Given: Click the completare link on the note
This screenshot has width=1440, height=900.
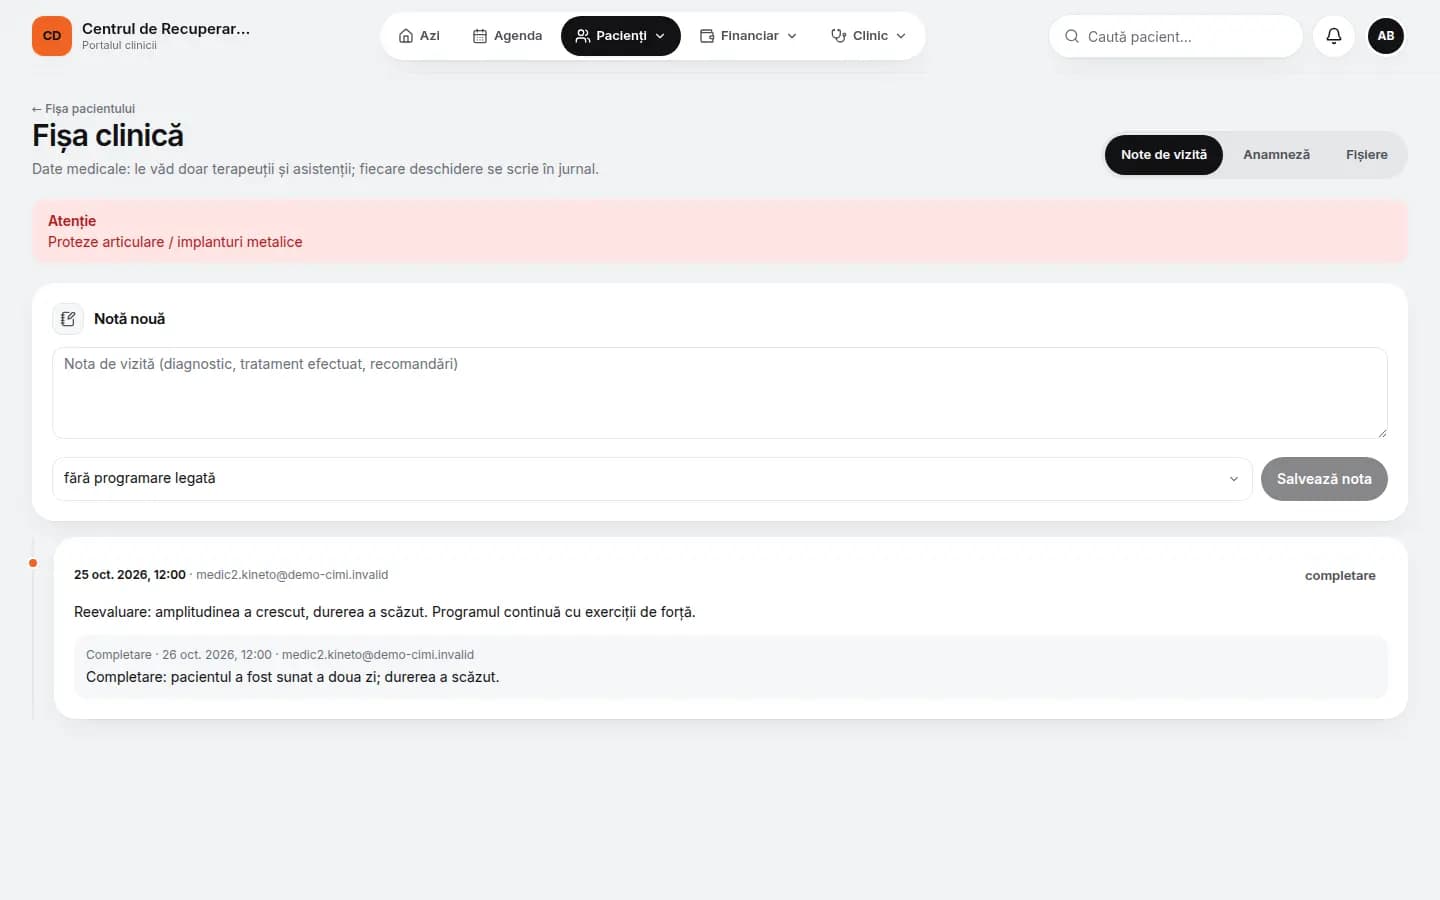Looking at the screenshot, I should [x=1340, y=576].
